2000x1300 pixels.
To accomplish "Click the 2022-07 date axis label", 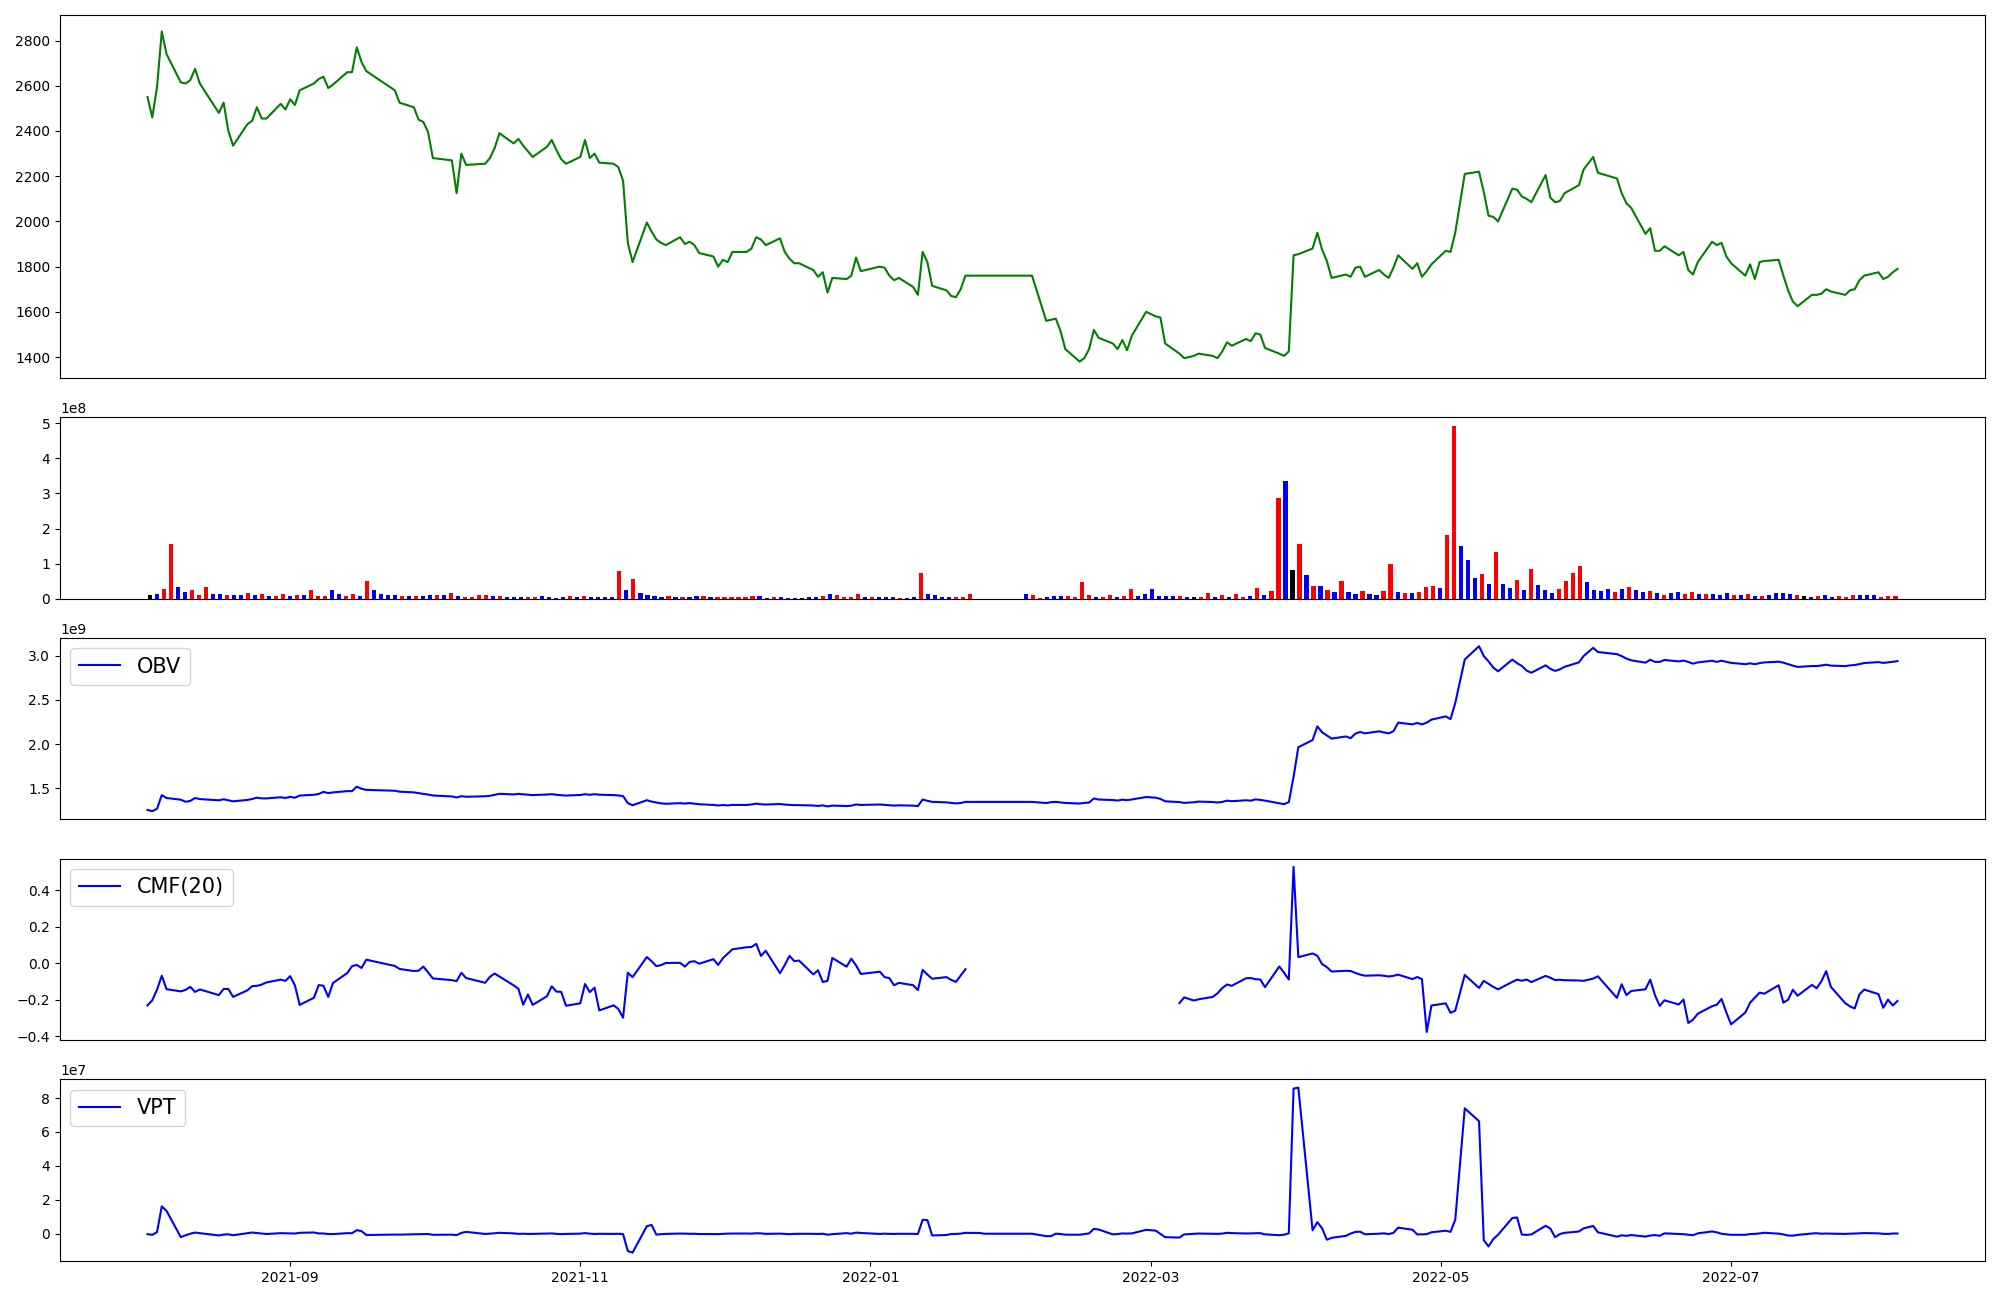I will click(x=1731, y=1277).
